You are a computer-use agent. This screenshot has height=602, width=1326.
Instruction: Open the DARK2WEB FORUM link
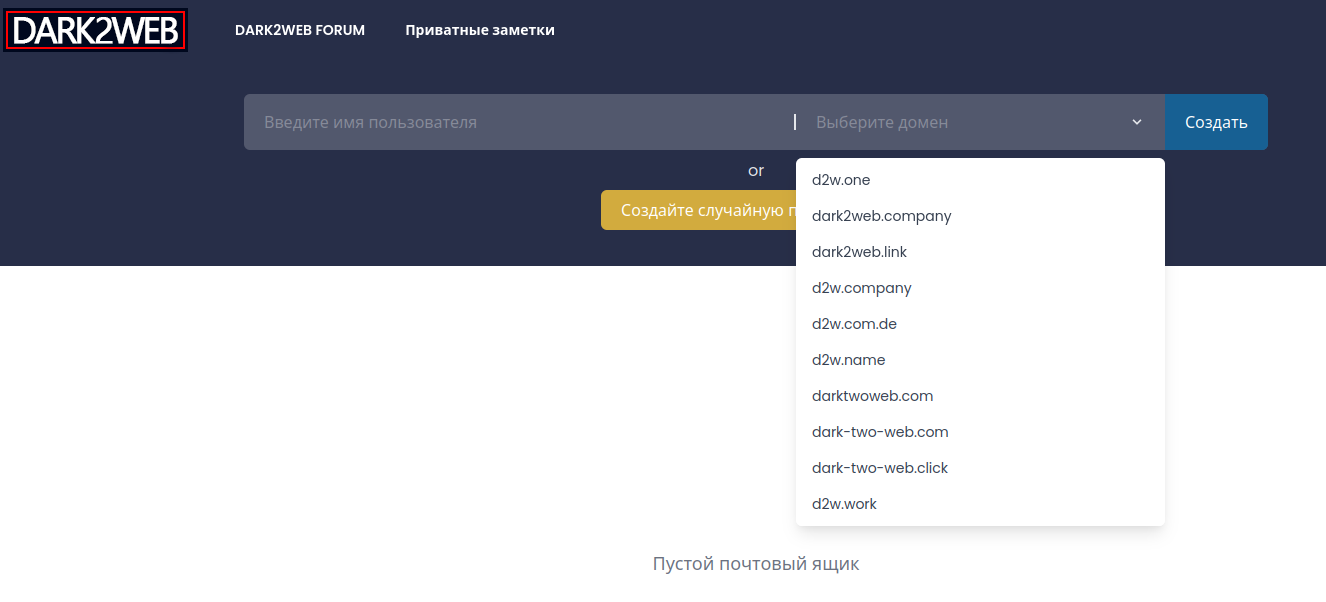point(300,30)
